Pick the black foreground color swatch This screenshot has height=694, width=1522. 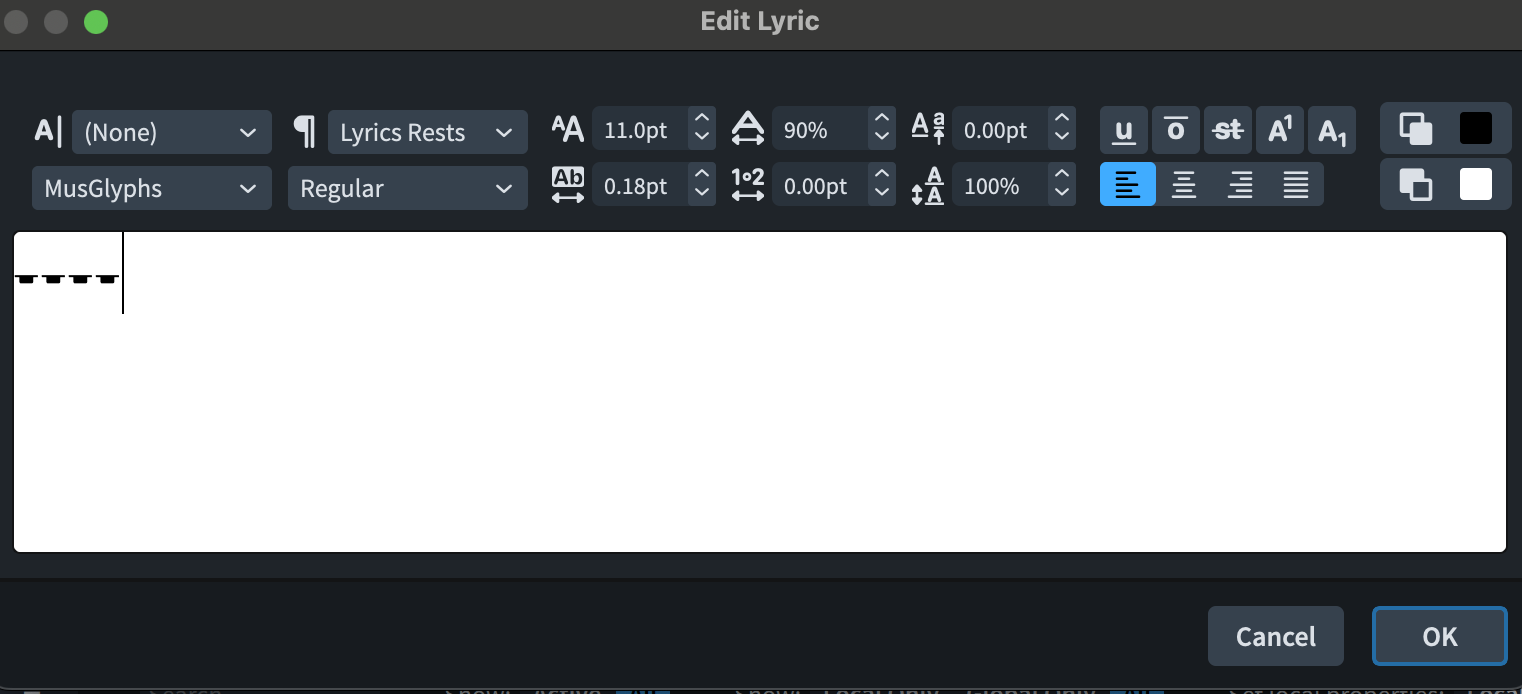coord(1475,129)
